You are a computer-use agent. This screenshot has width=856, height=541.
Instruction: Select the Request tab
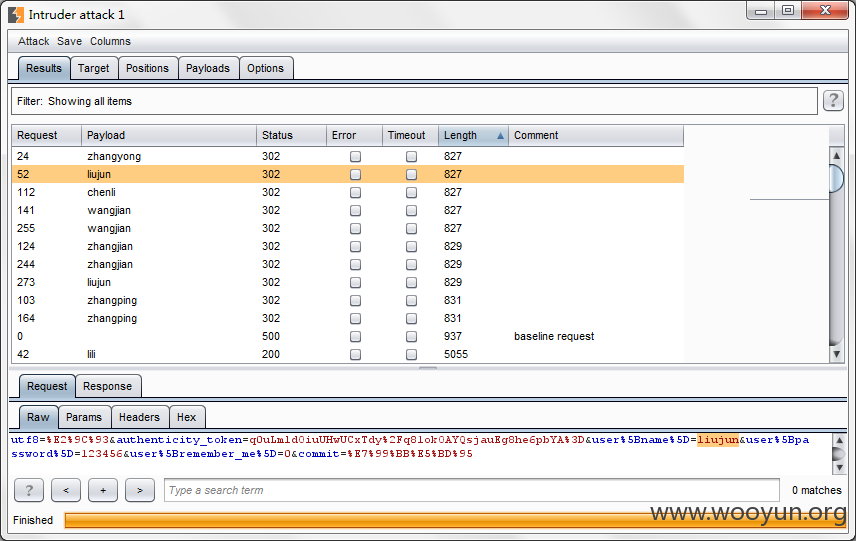click(x=47, y=387)
